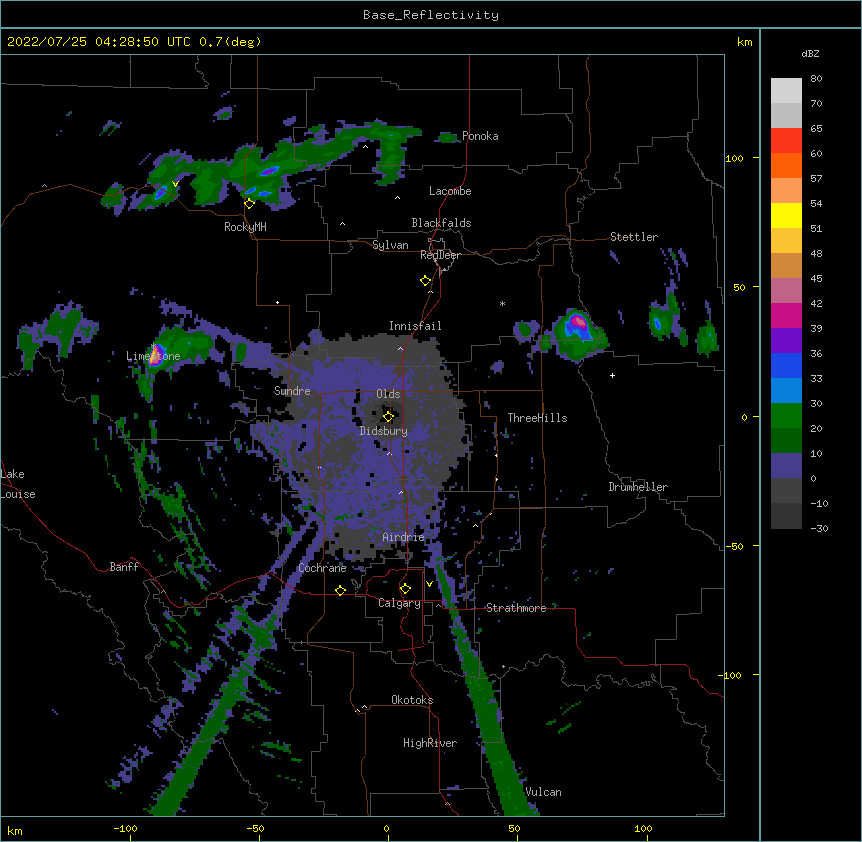Viewport: 862px width, 842px height.
Task: Click the white 80 dBZ legend swatch
Action: 786,90
